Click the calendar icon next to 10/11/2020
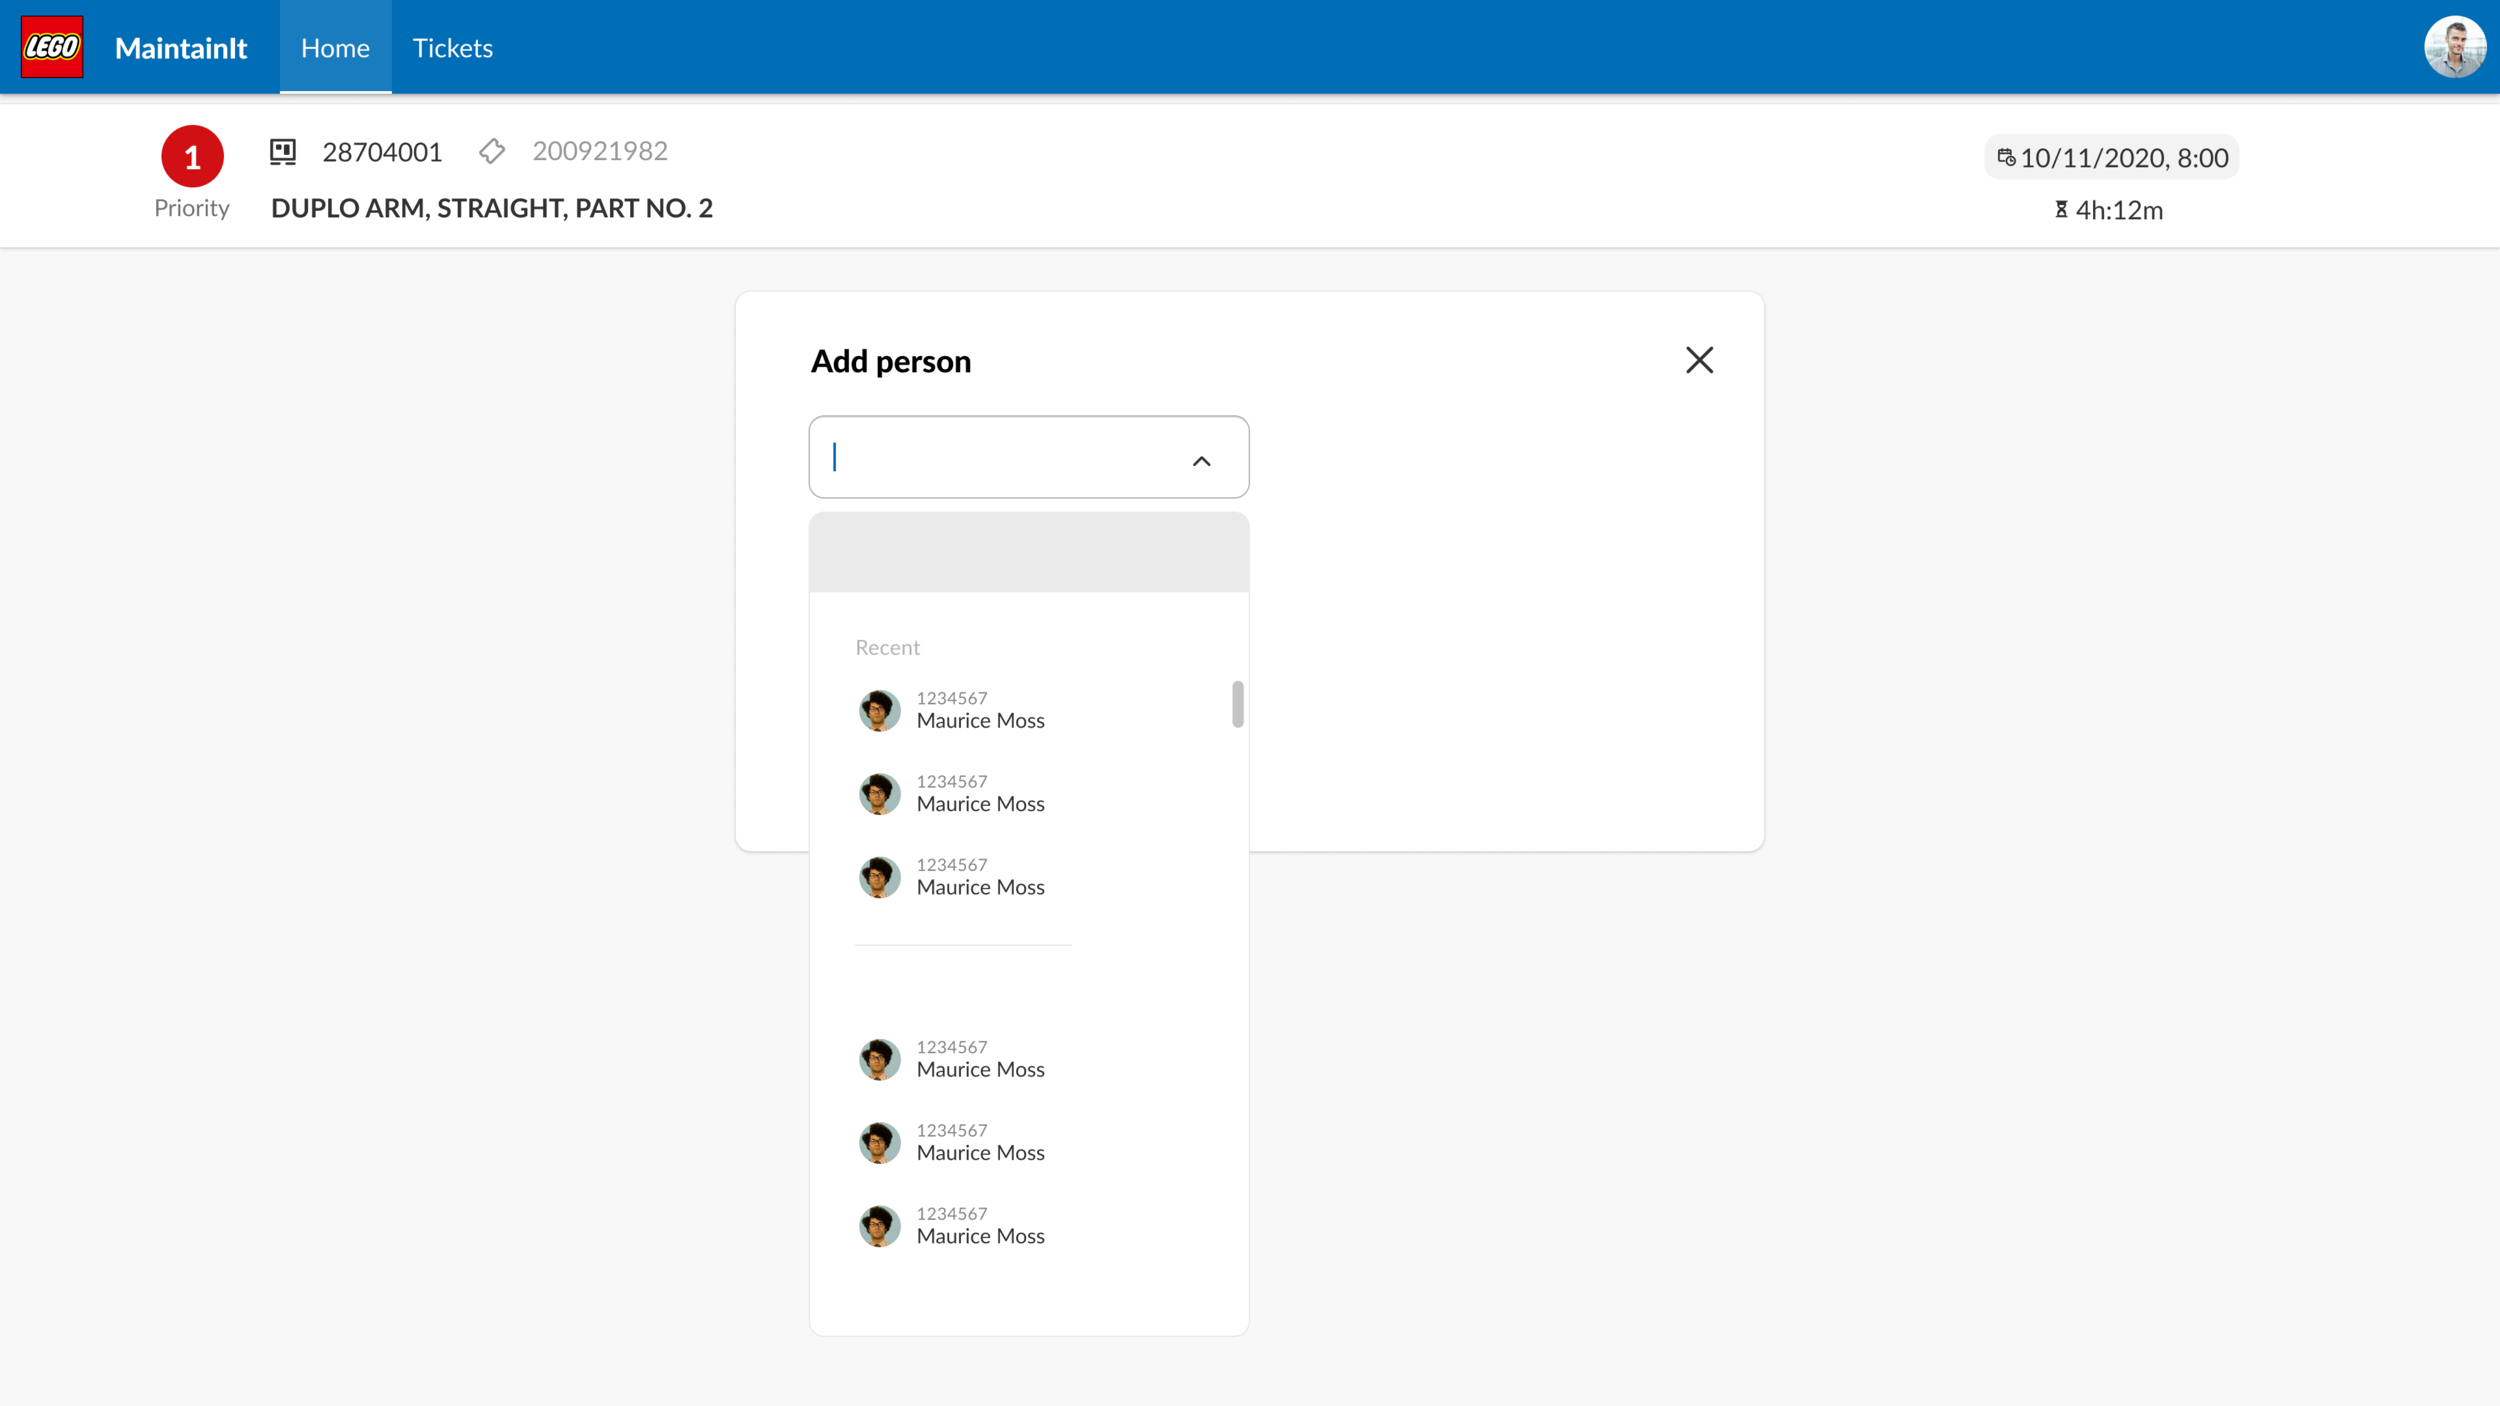This screenshot has height=1406, width=2500. [2006, 157]
